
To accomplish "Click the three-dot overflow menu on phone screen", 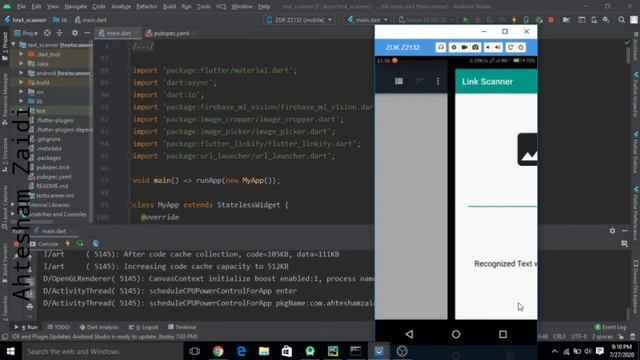I will click(438, 81).
